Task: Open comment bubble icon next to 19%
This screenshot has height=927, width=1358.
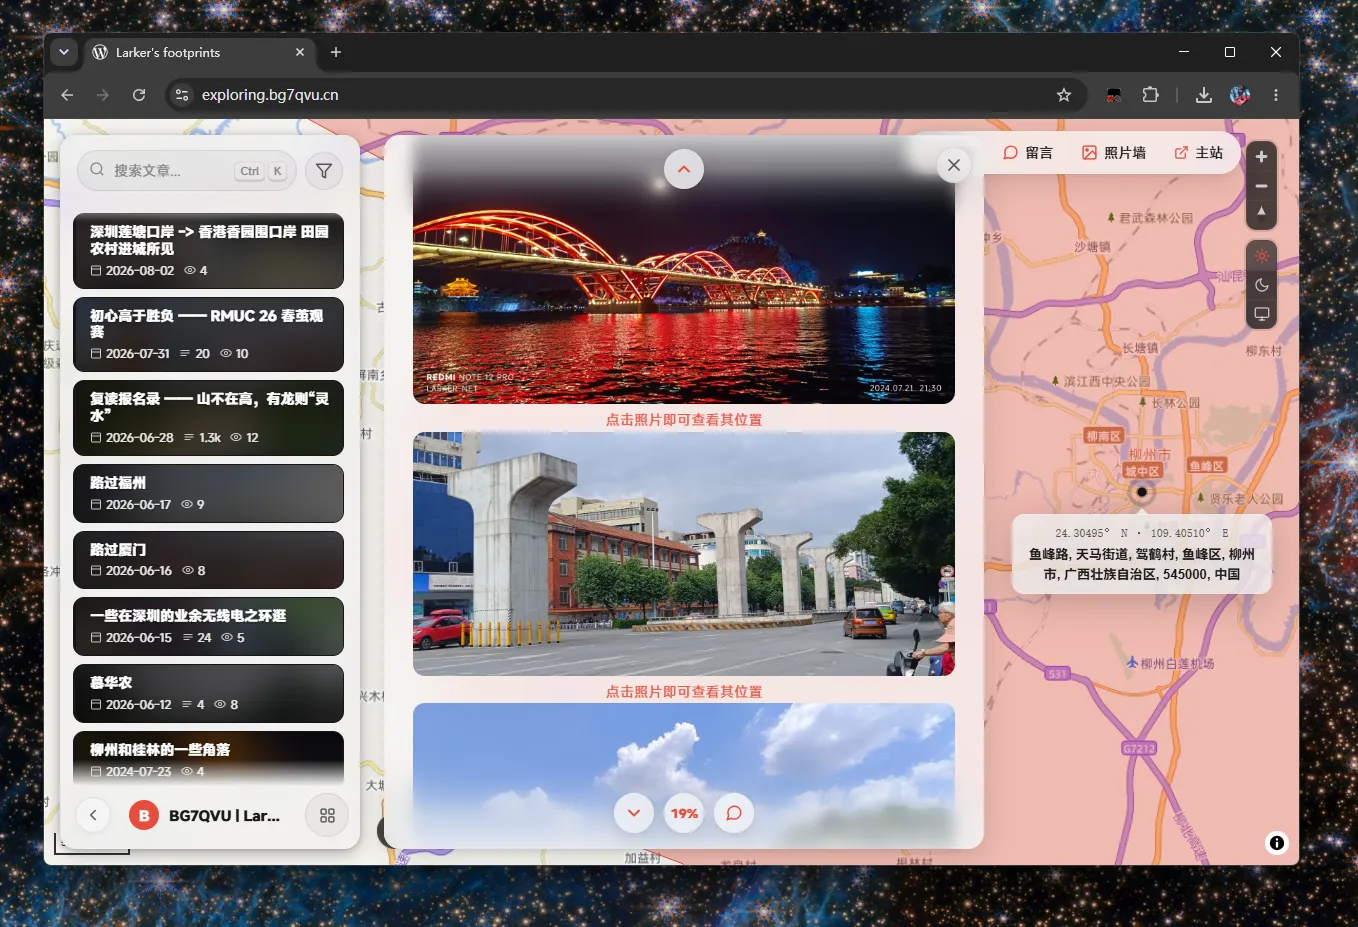Action: [734, 813]
